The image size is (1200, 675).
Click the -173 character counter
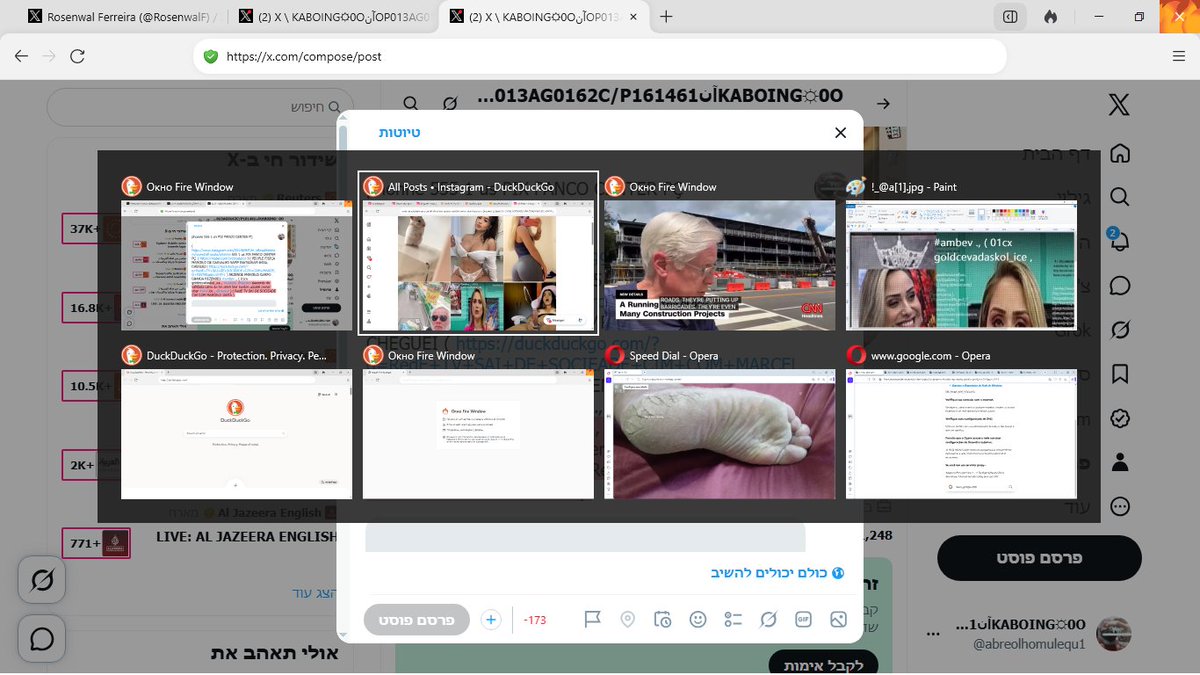pyautogui.click(x=535, y=620)
